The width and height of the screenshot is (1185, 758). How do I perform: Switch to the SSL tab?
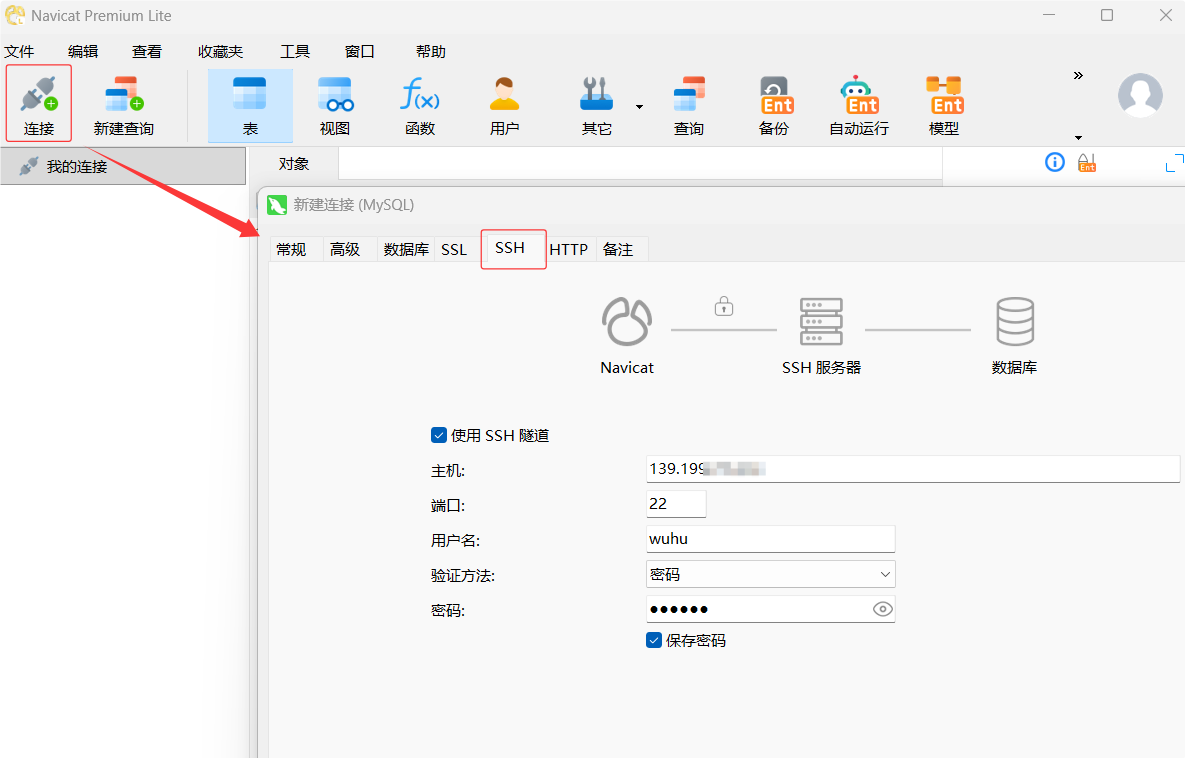tap(454, 249)
